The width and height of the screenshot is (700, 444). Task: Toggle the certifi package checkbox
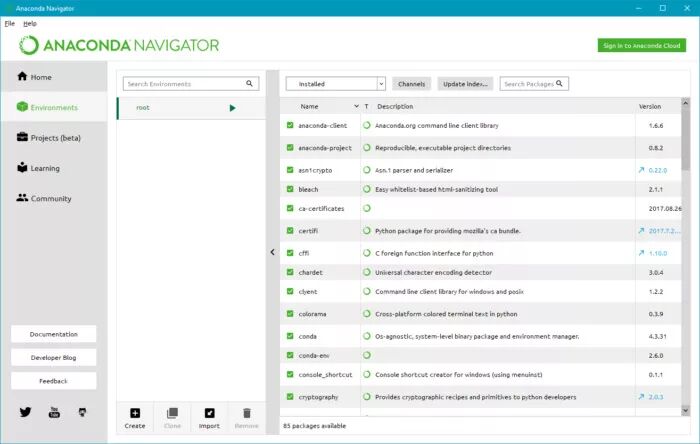tap(290, 231)
